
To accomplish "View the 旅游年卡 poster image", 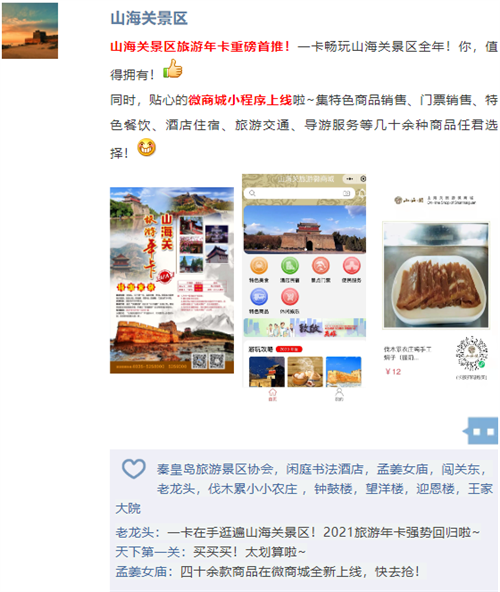I will 172,280.
